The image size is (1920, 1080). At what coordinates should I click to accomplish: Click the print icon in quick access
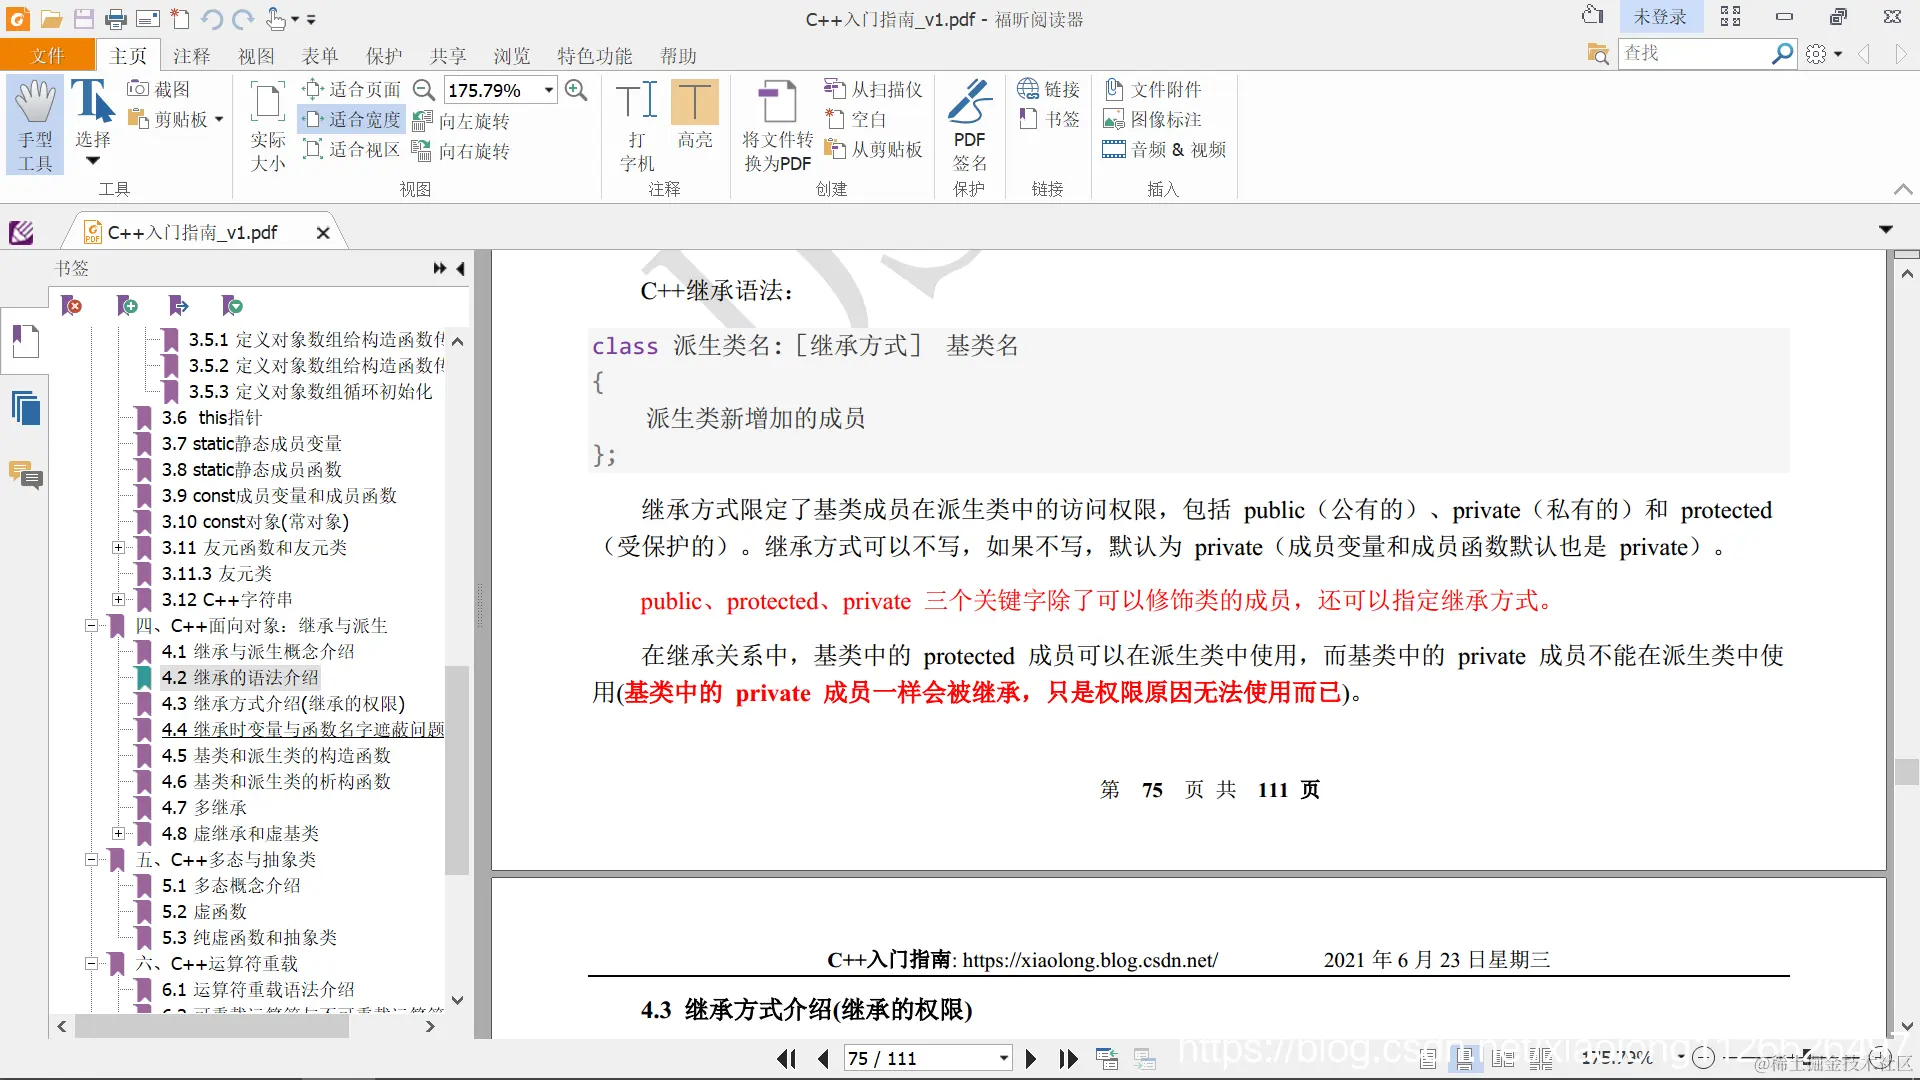click(116, 19)
